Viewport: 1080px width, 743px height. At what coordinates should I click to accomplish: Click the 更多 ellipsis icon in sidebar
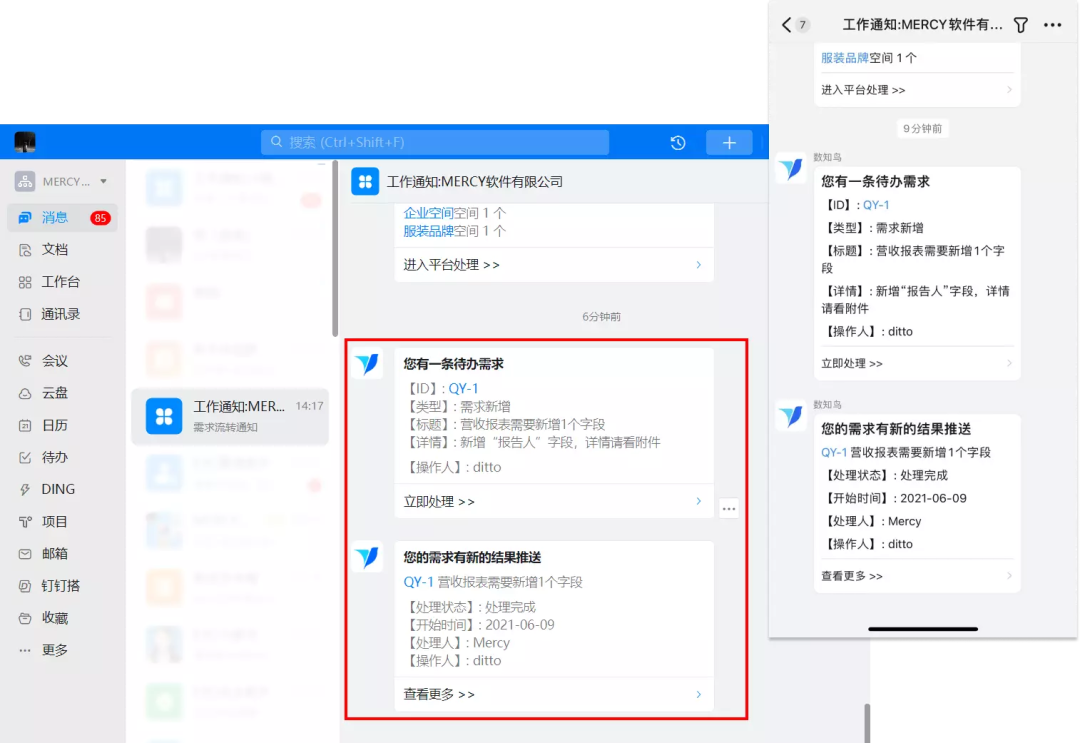point(25,650)
